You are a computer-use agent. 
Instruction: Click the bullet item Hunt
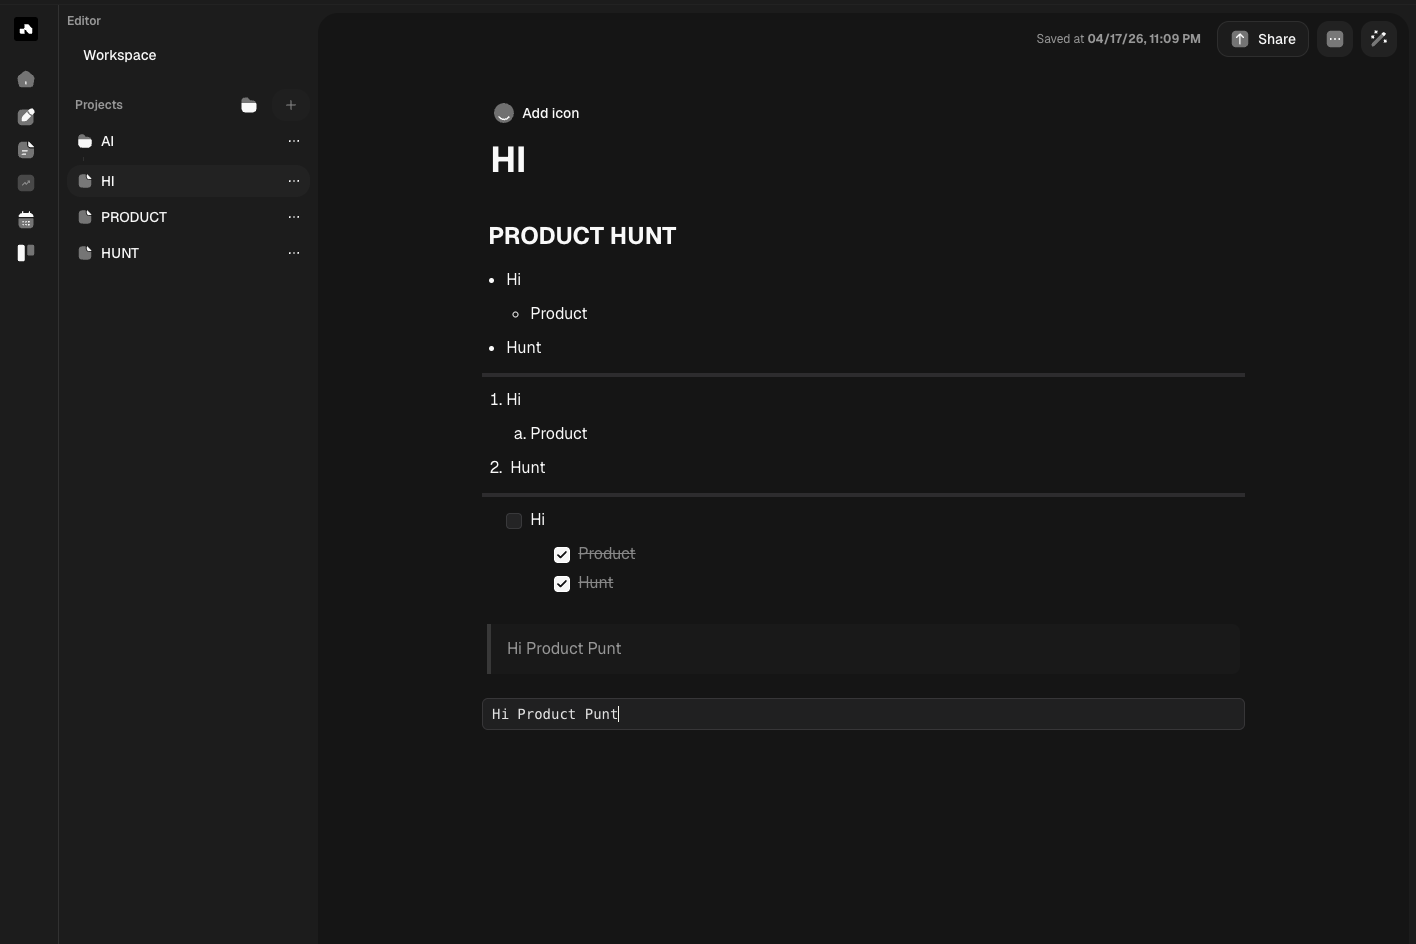pos(524,347)
